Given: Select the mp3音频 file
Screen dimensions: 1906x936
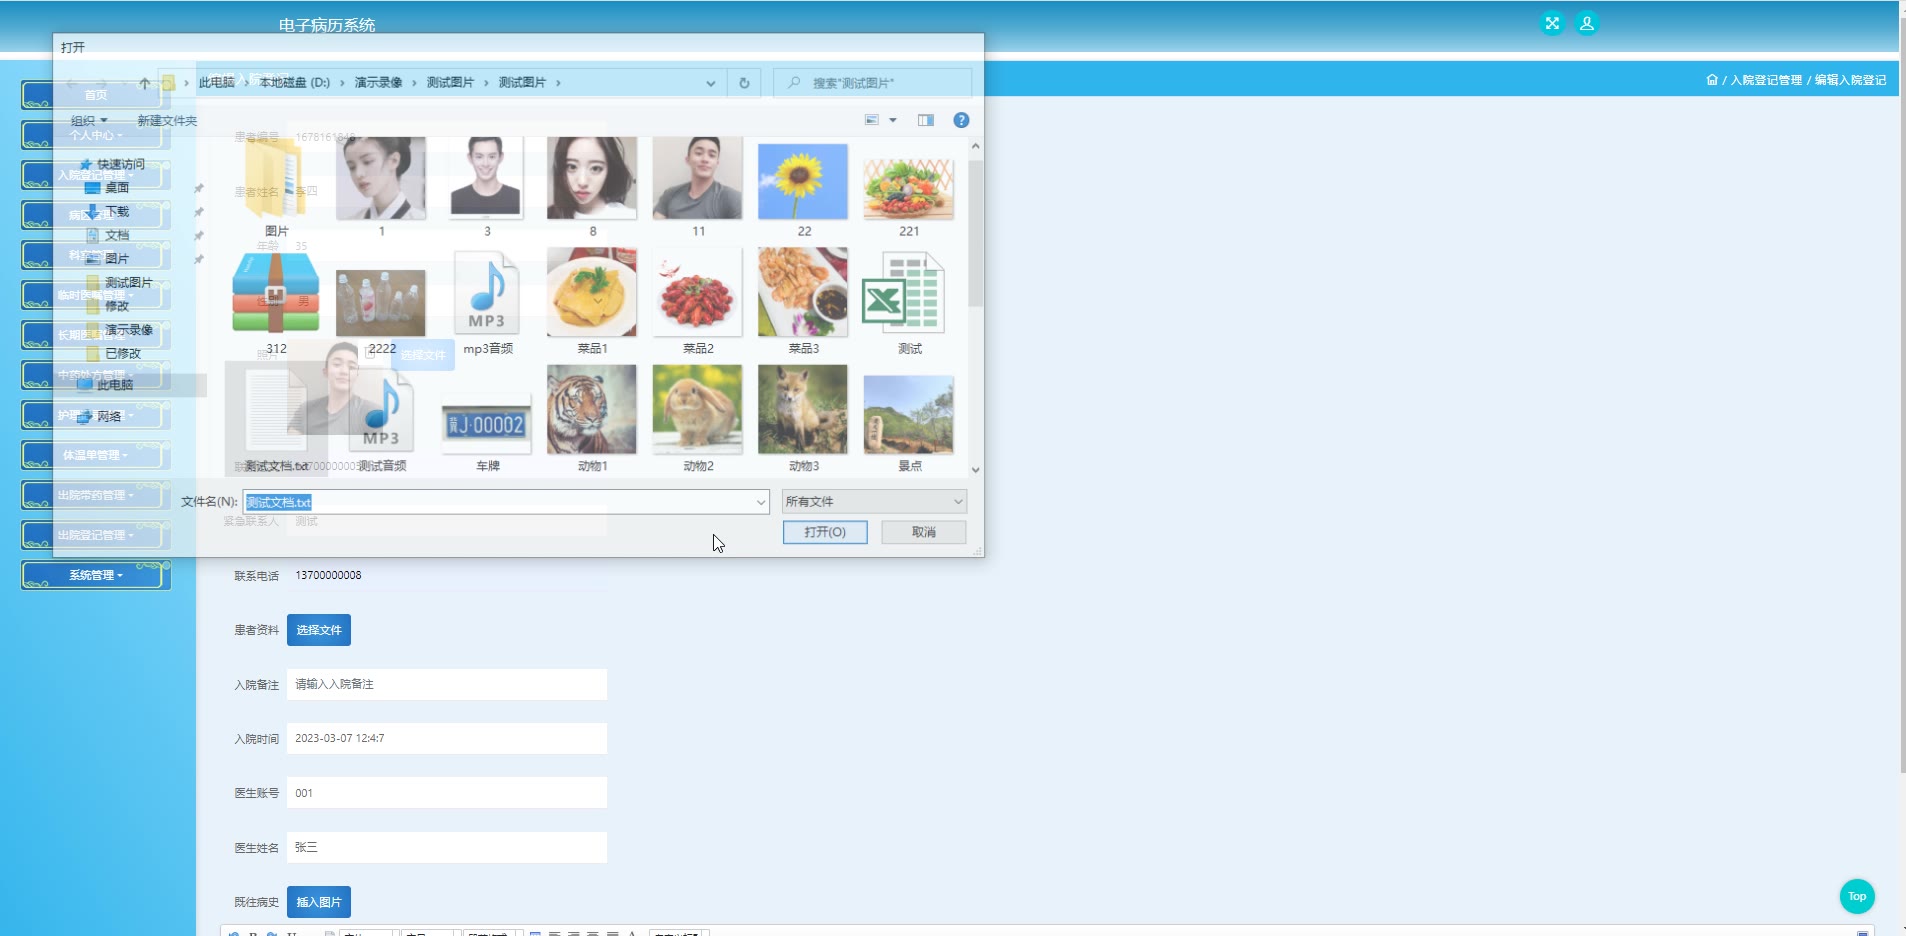Looking at the screenshot, I should tap(487, 302).
